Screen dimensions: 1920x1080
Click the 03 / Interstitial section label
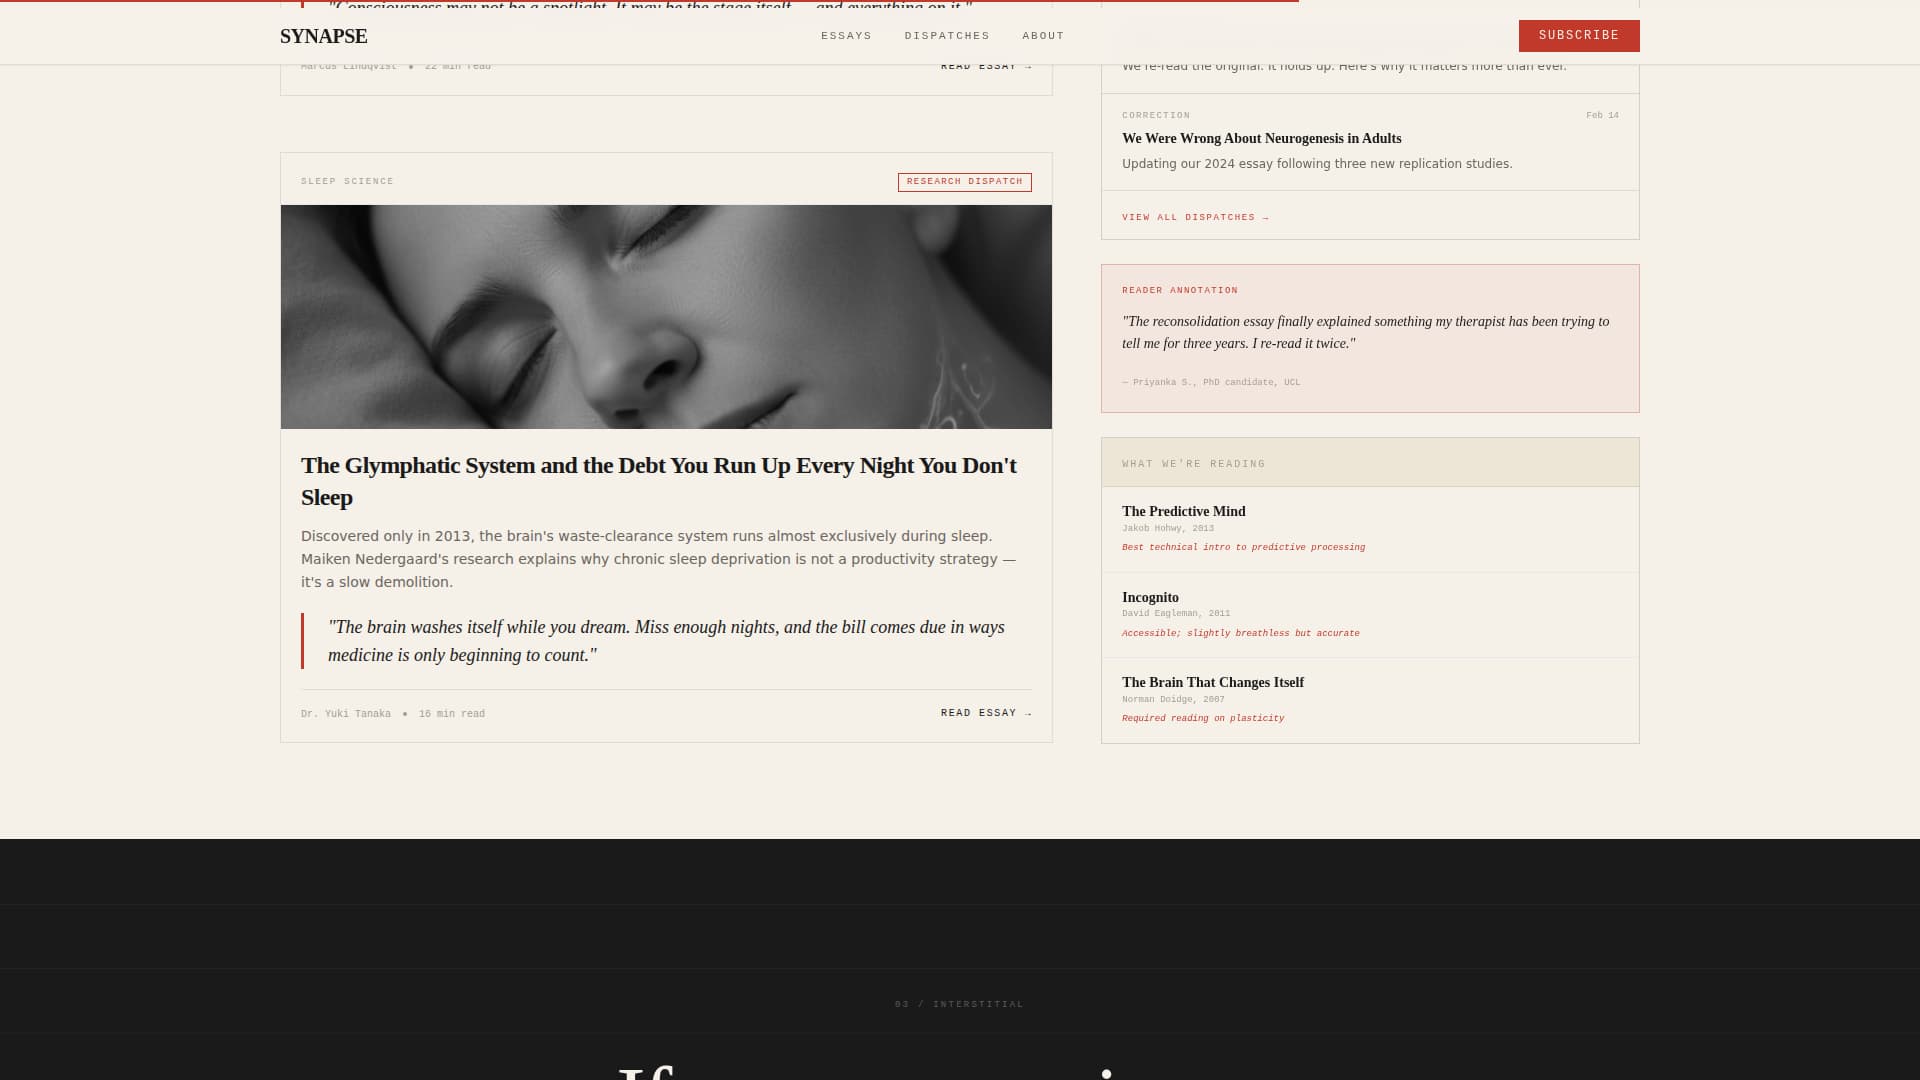959,1004
